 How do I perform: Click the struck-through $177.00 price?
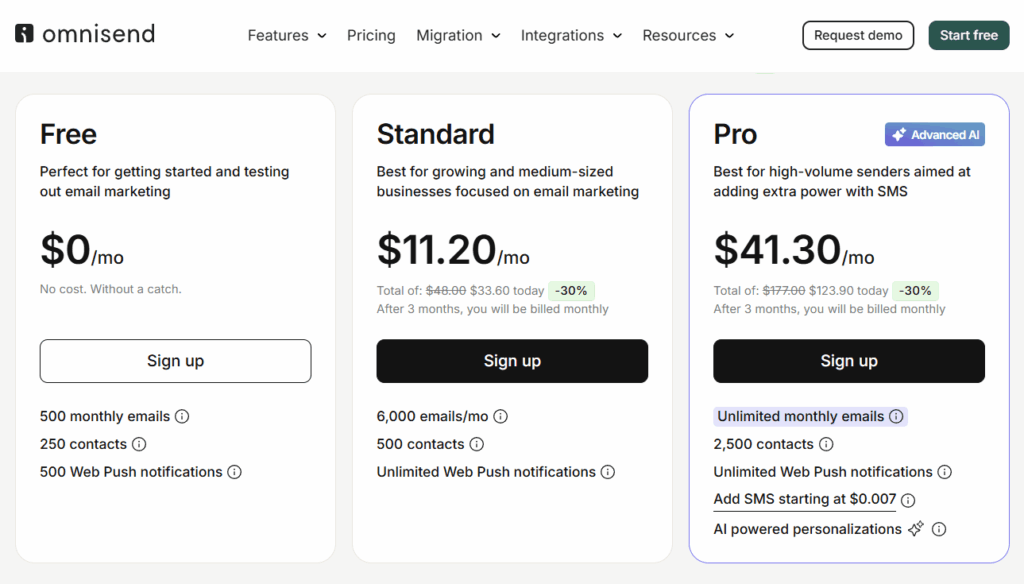[784, 291]
